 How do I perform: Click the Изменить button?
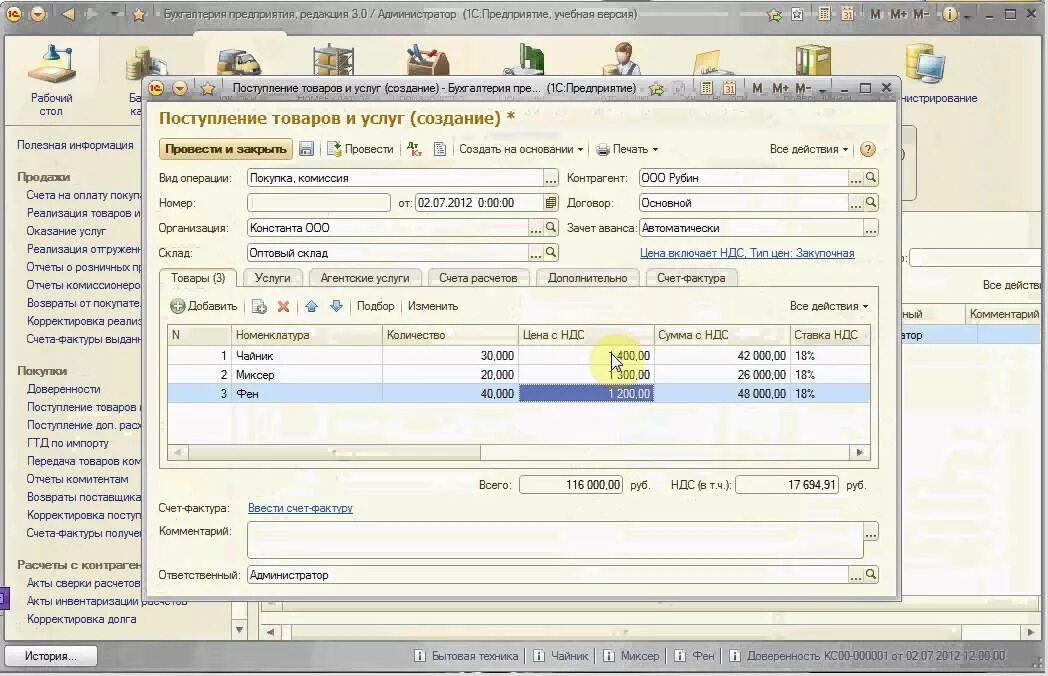(x=433, y=306)
